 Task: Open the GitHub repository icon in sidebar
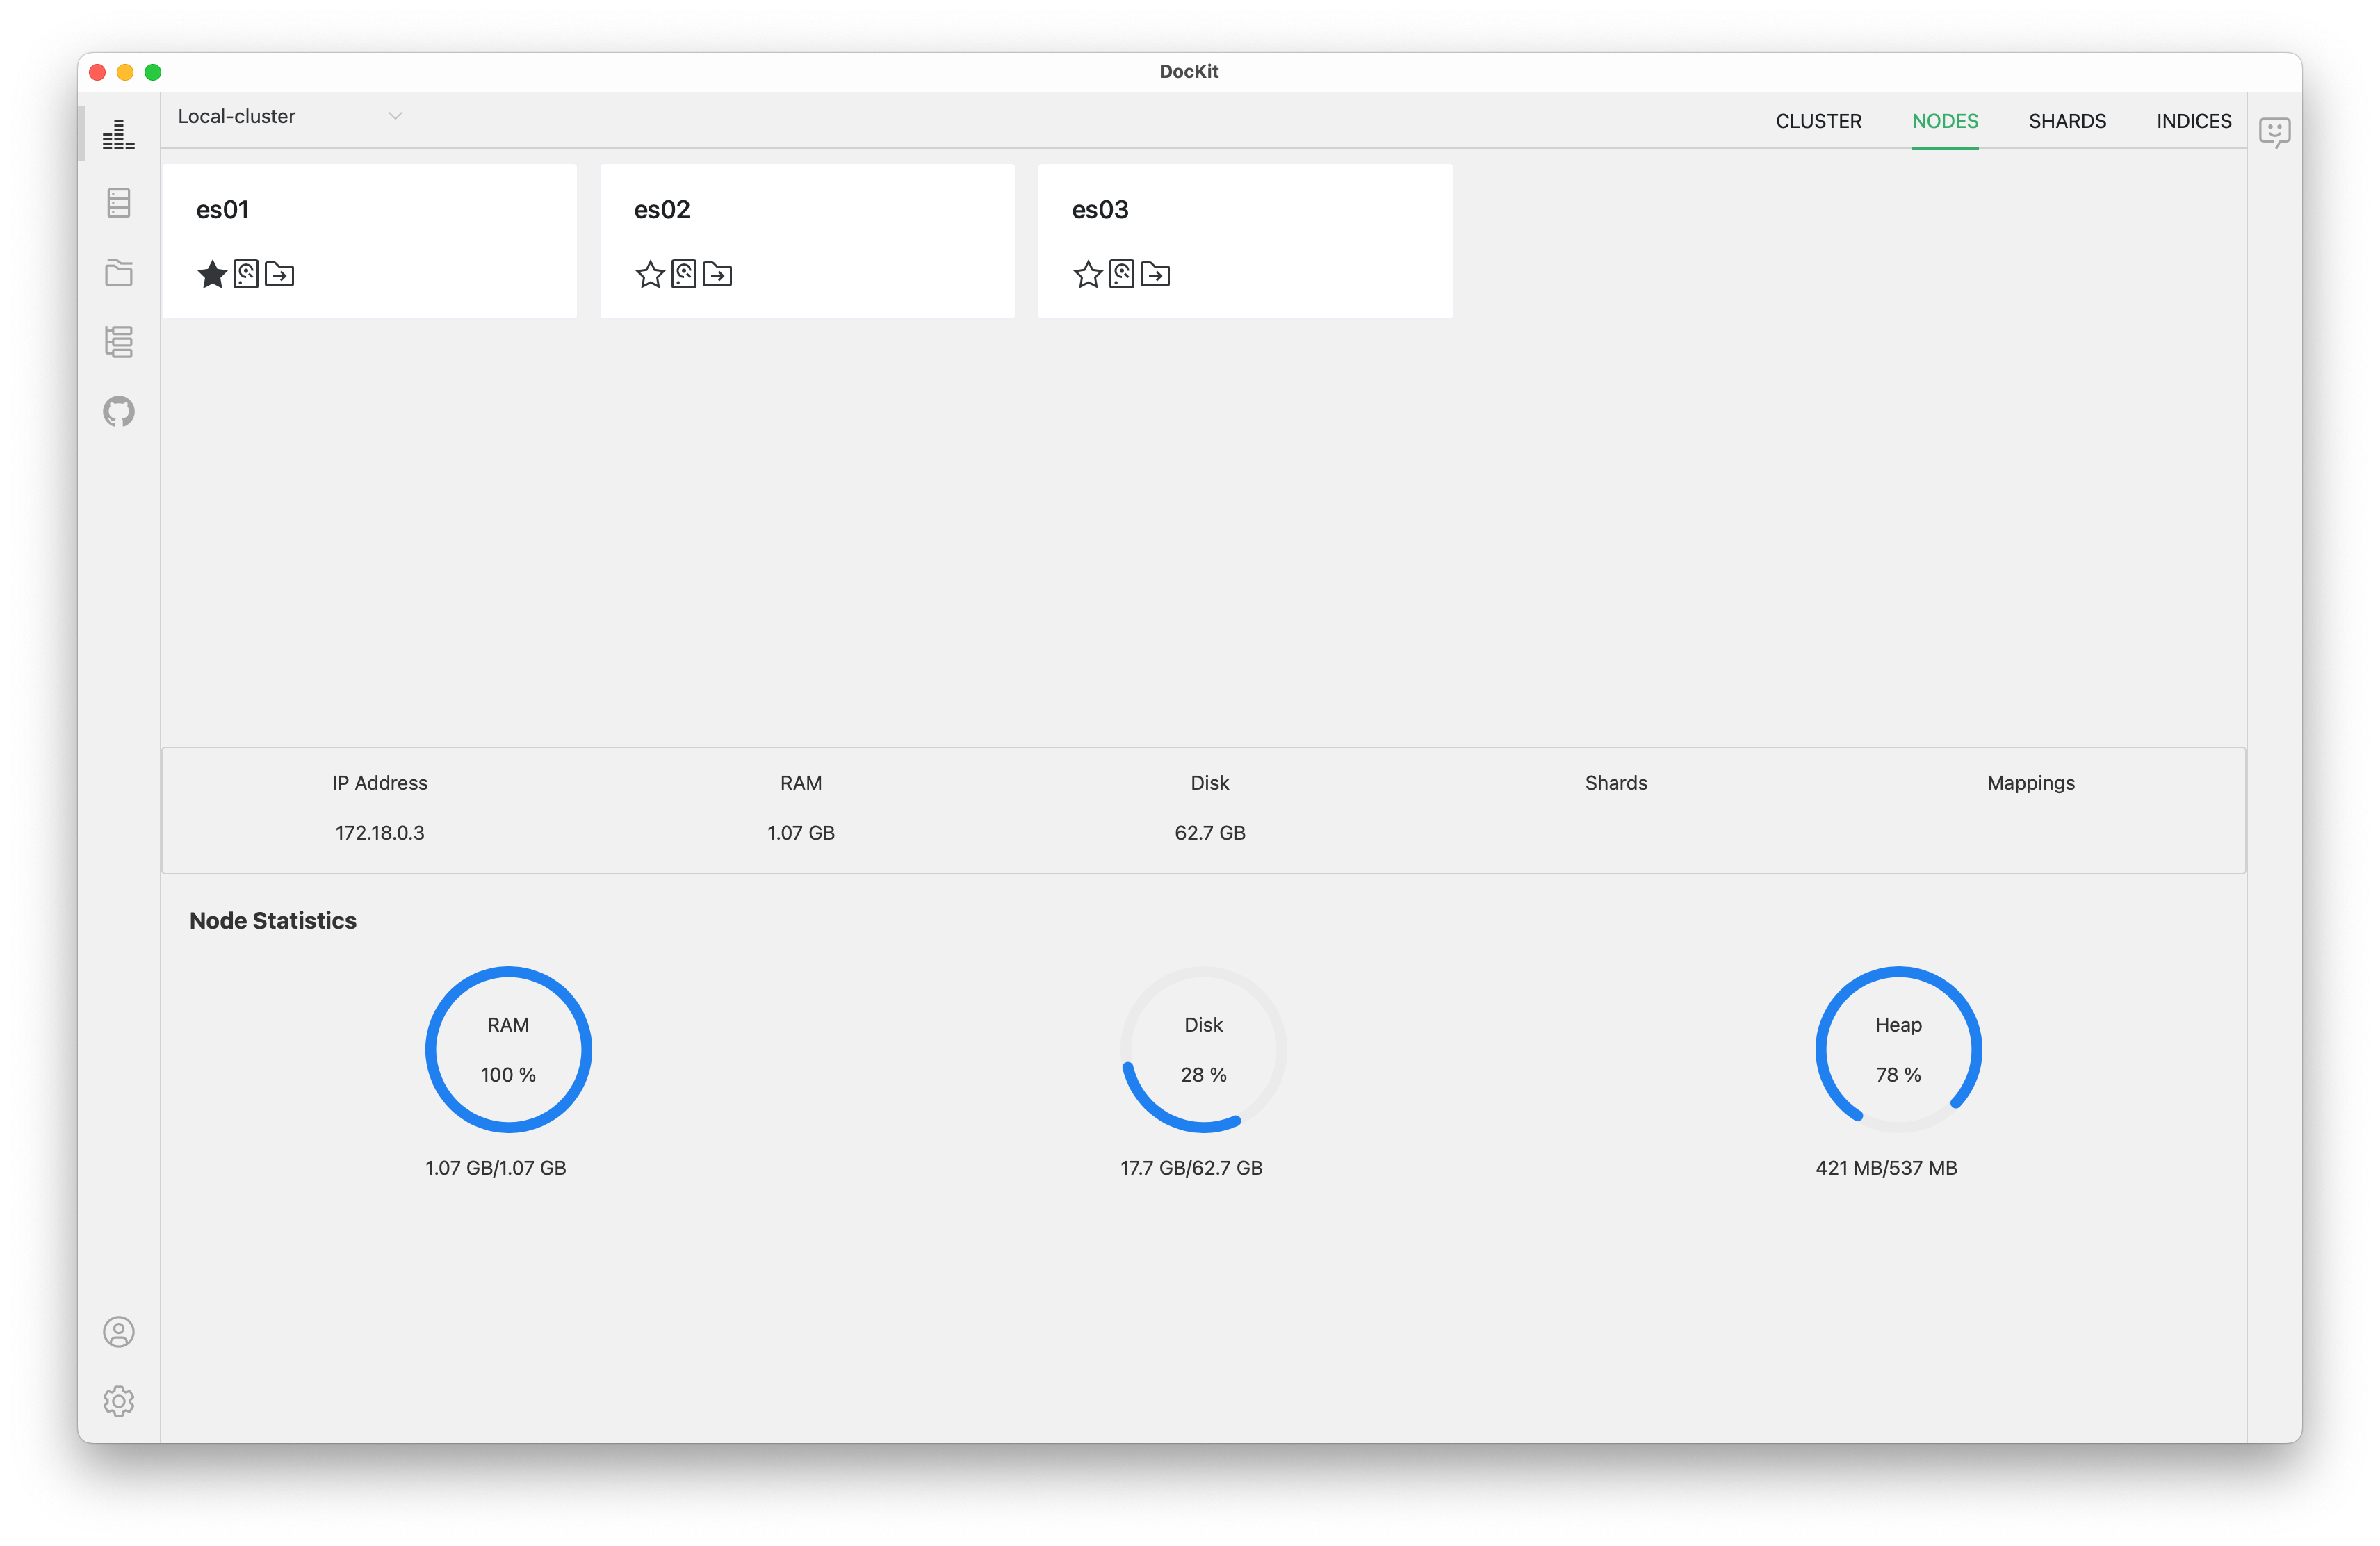[x=119, y=411]
